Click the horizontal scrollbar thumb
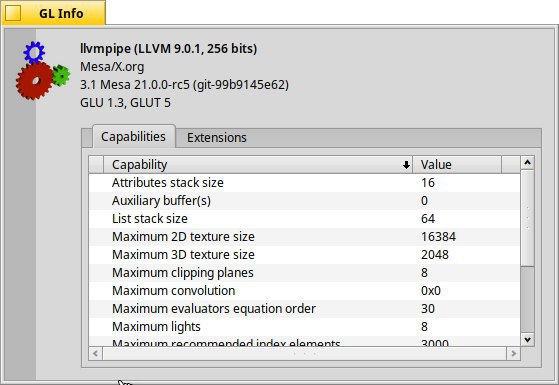The width and height of the screenshot is (559, 385). (304, 354)
